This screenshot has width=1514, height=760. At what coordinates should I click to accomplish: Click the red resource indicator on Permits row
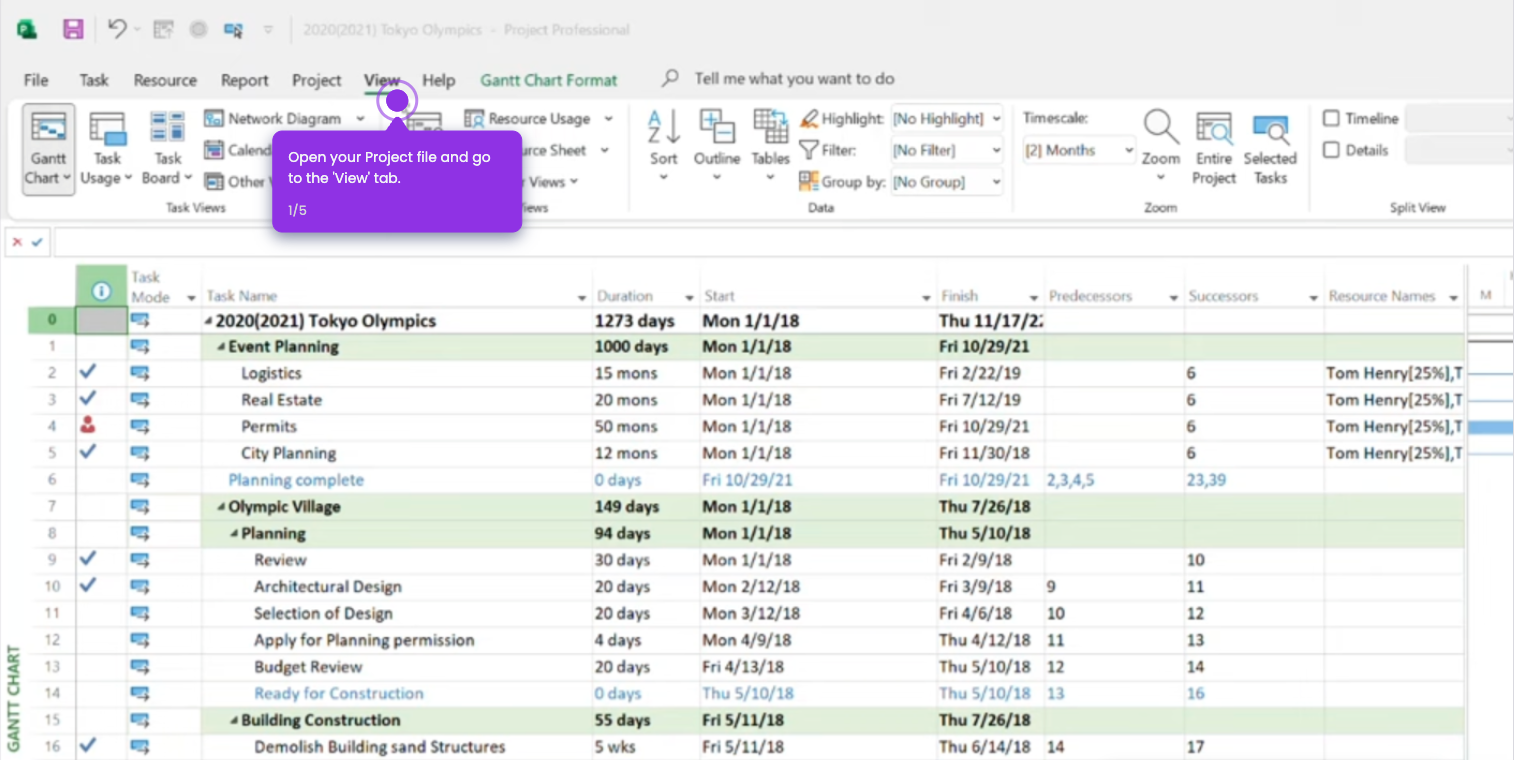tap(88, 426)
